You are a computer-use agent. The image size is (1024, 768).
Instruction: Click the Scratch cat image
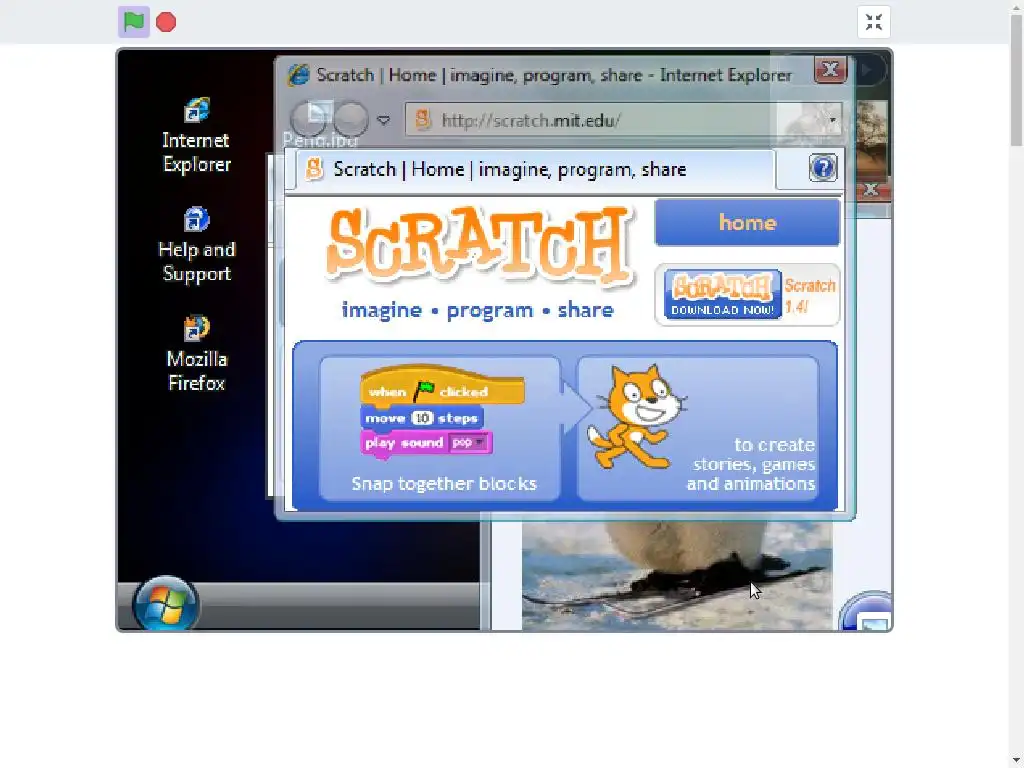(x=635, y=418)
